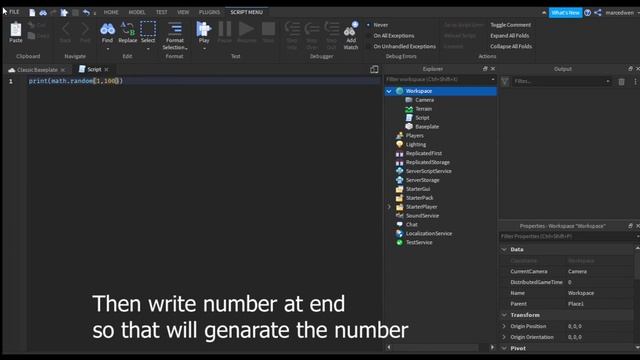Click the Name property value Workspace
This screenshot has height=360, width=640.
[581, 293]
